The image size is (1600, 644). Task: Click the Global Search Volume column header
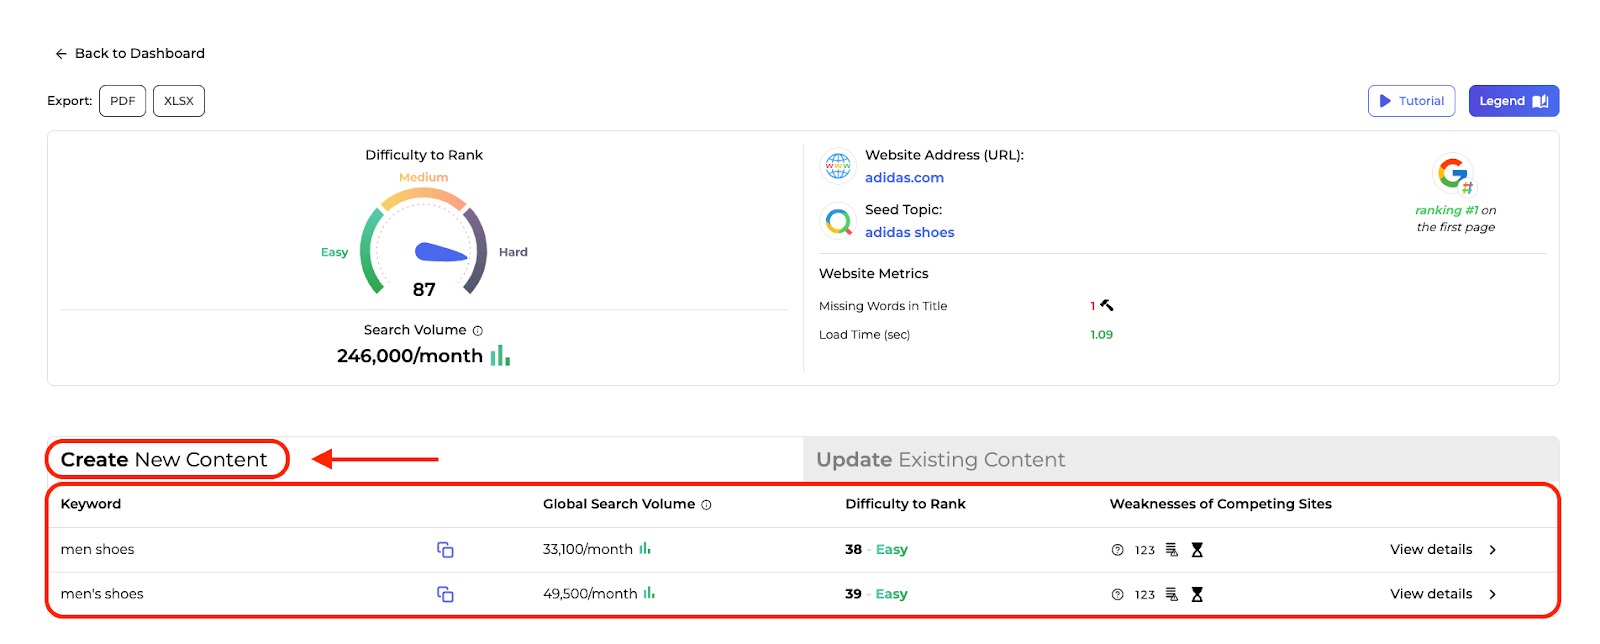(619, 504)
